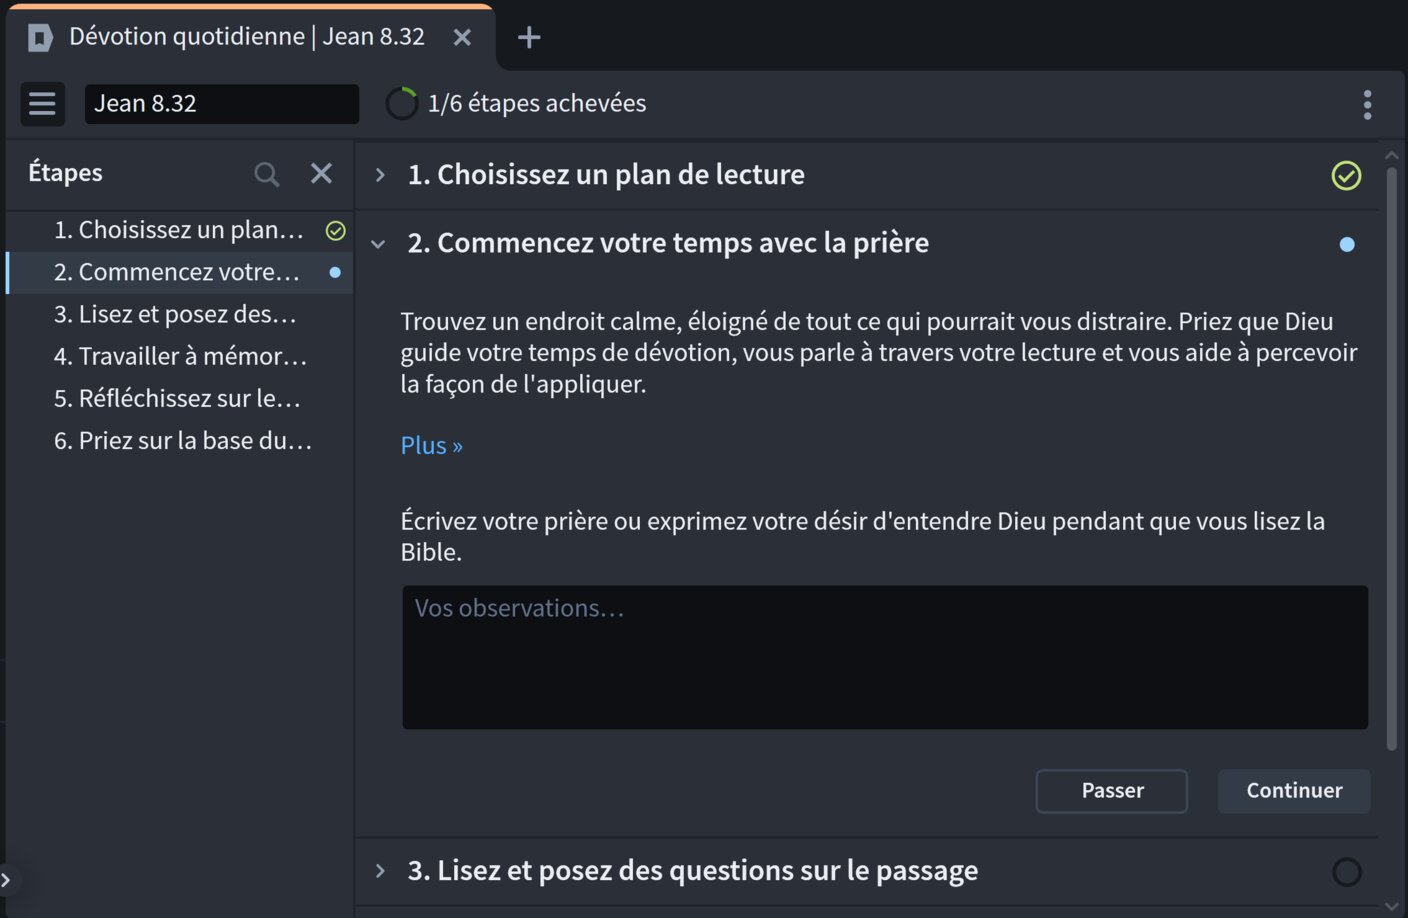Screen dimensions: 1408x918
Task: Search within the Étapes list
Action: 266,173
